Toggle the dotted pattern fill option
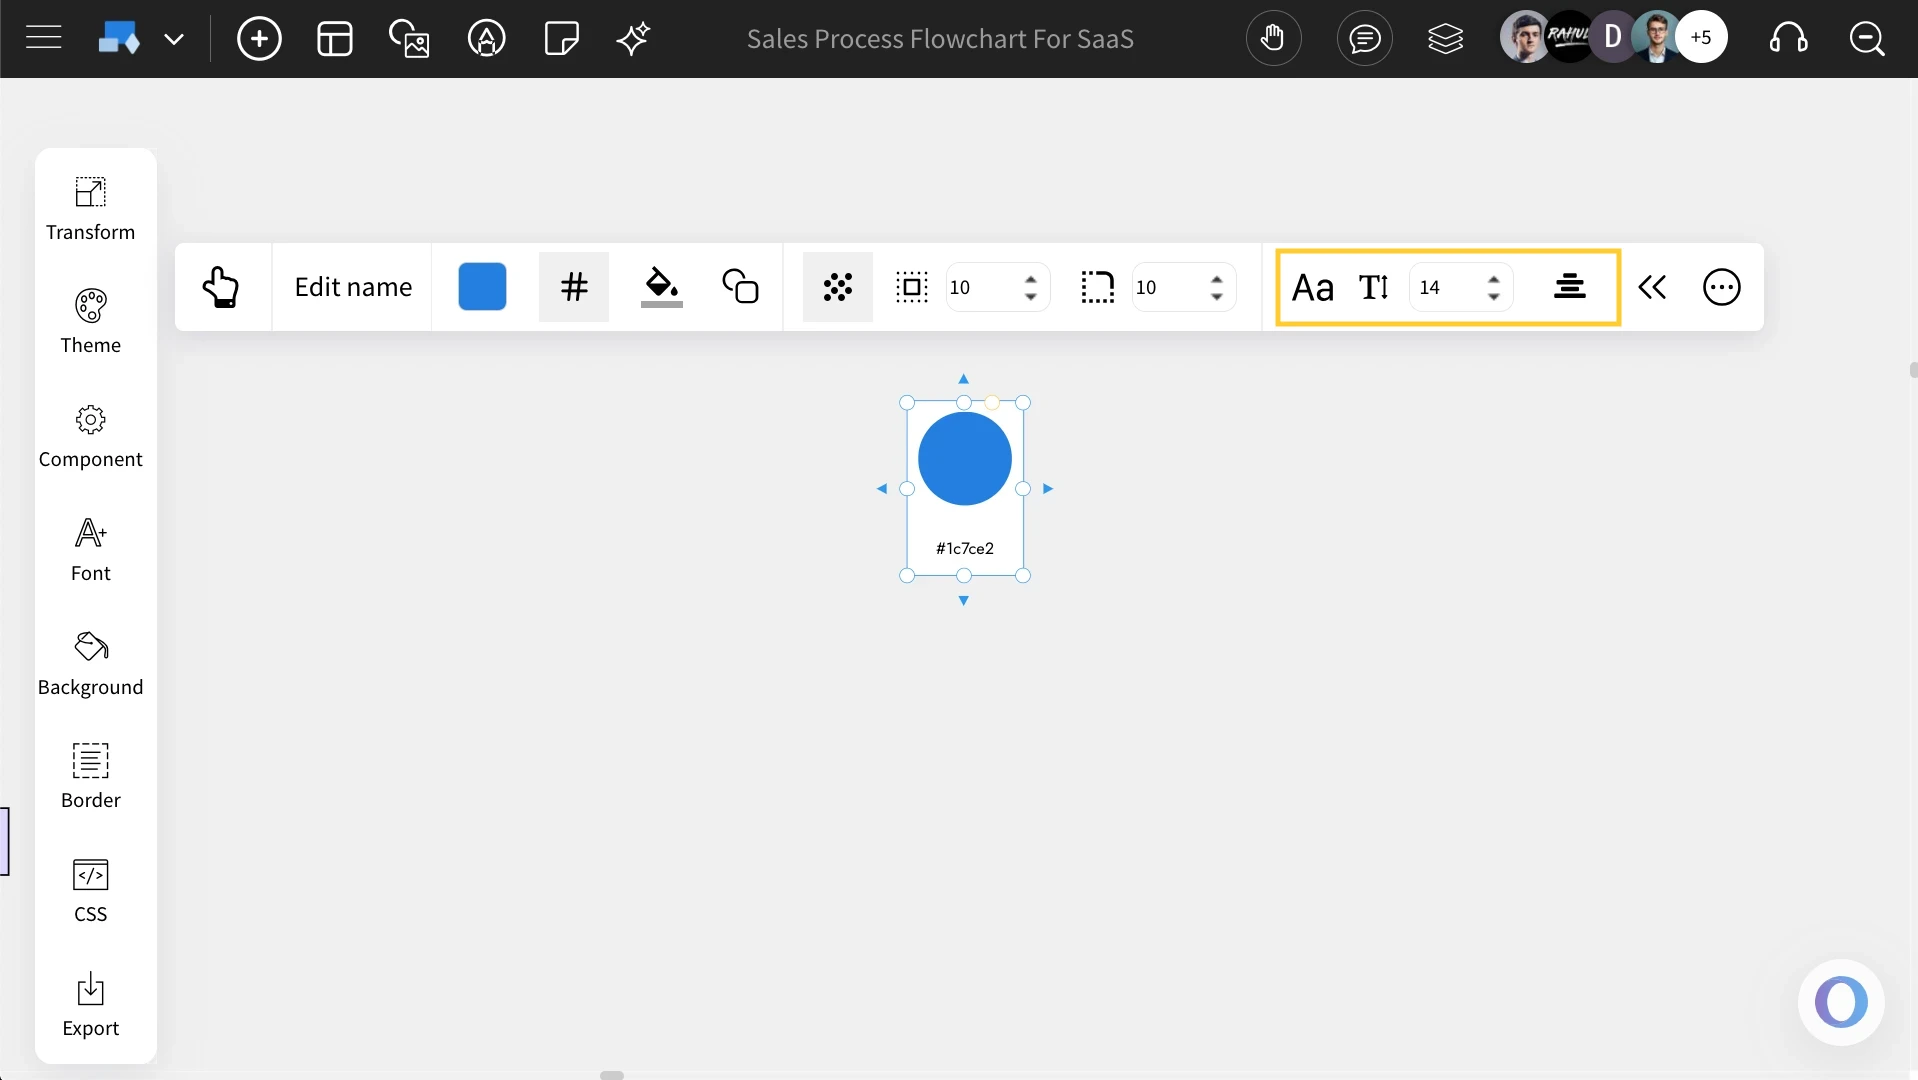The height and width of the screenshot is (1080, 1918). [x=838, y=287]
